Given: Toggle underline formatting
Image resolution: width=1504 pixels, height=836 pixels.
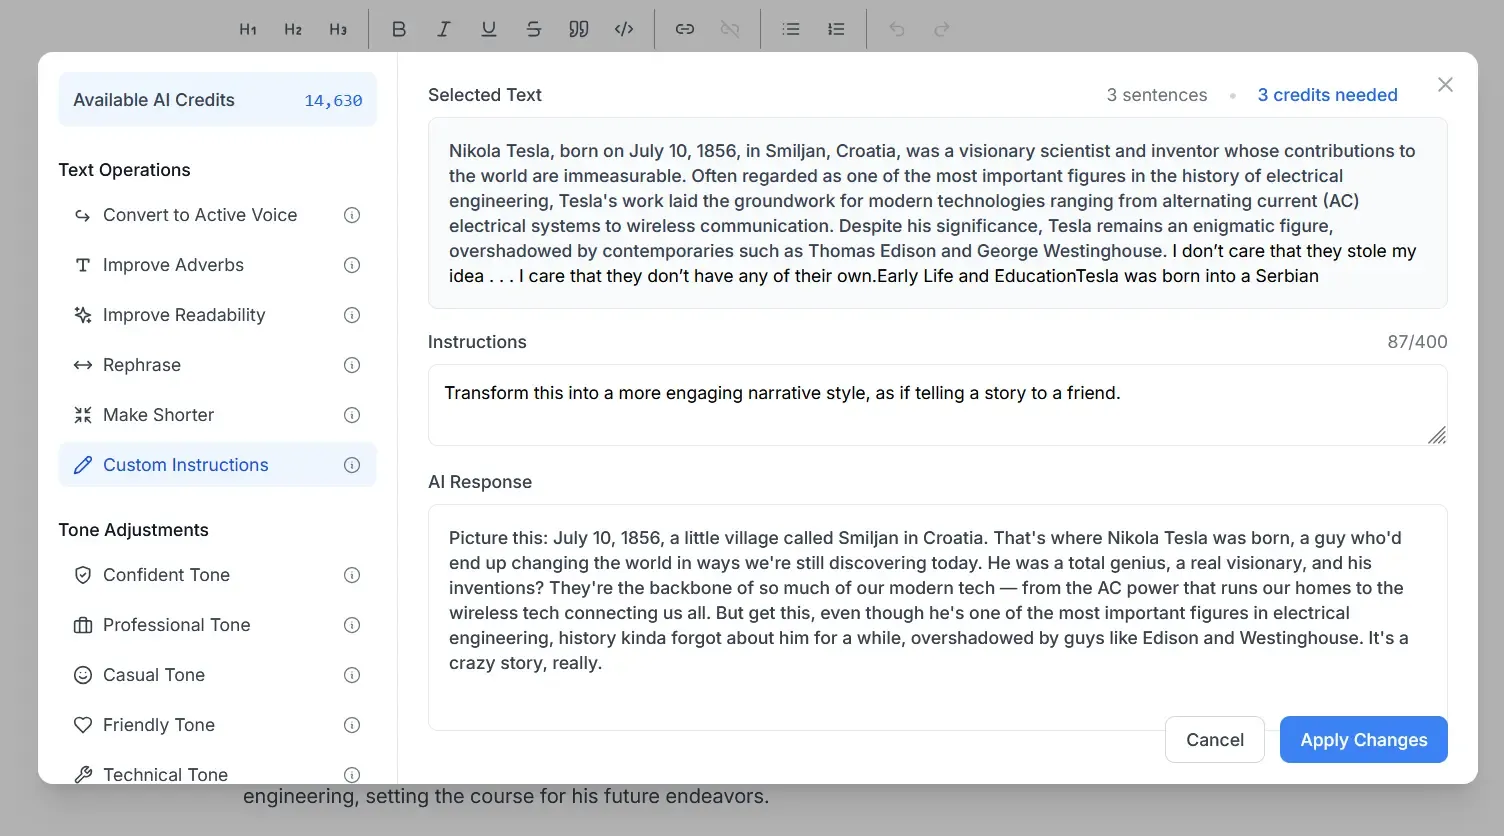Looking at the screenshot, I should tap(489, 29).
